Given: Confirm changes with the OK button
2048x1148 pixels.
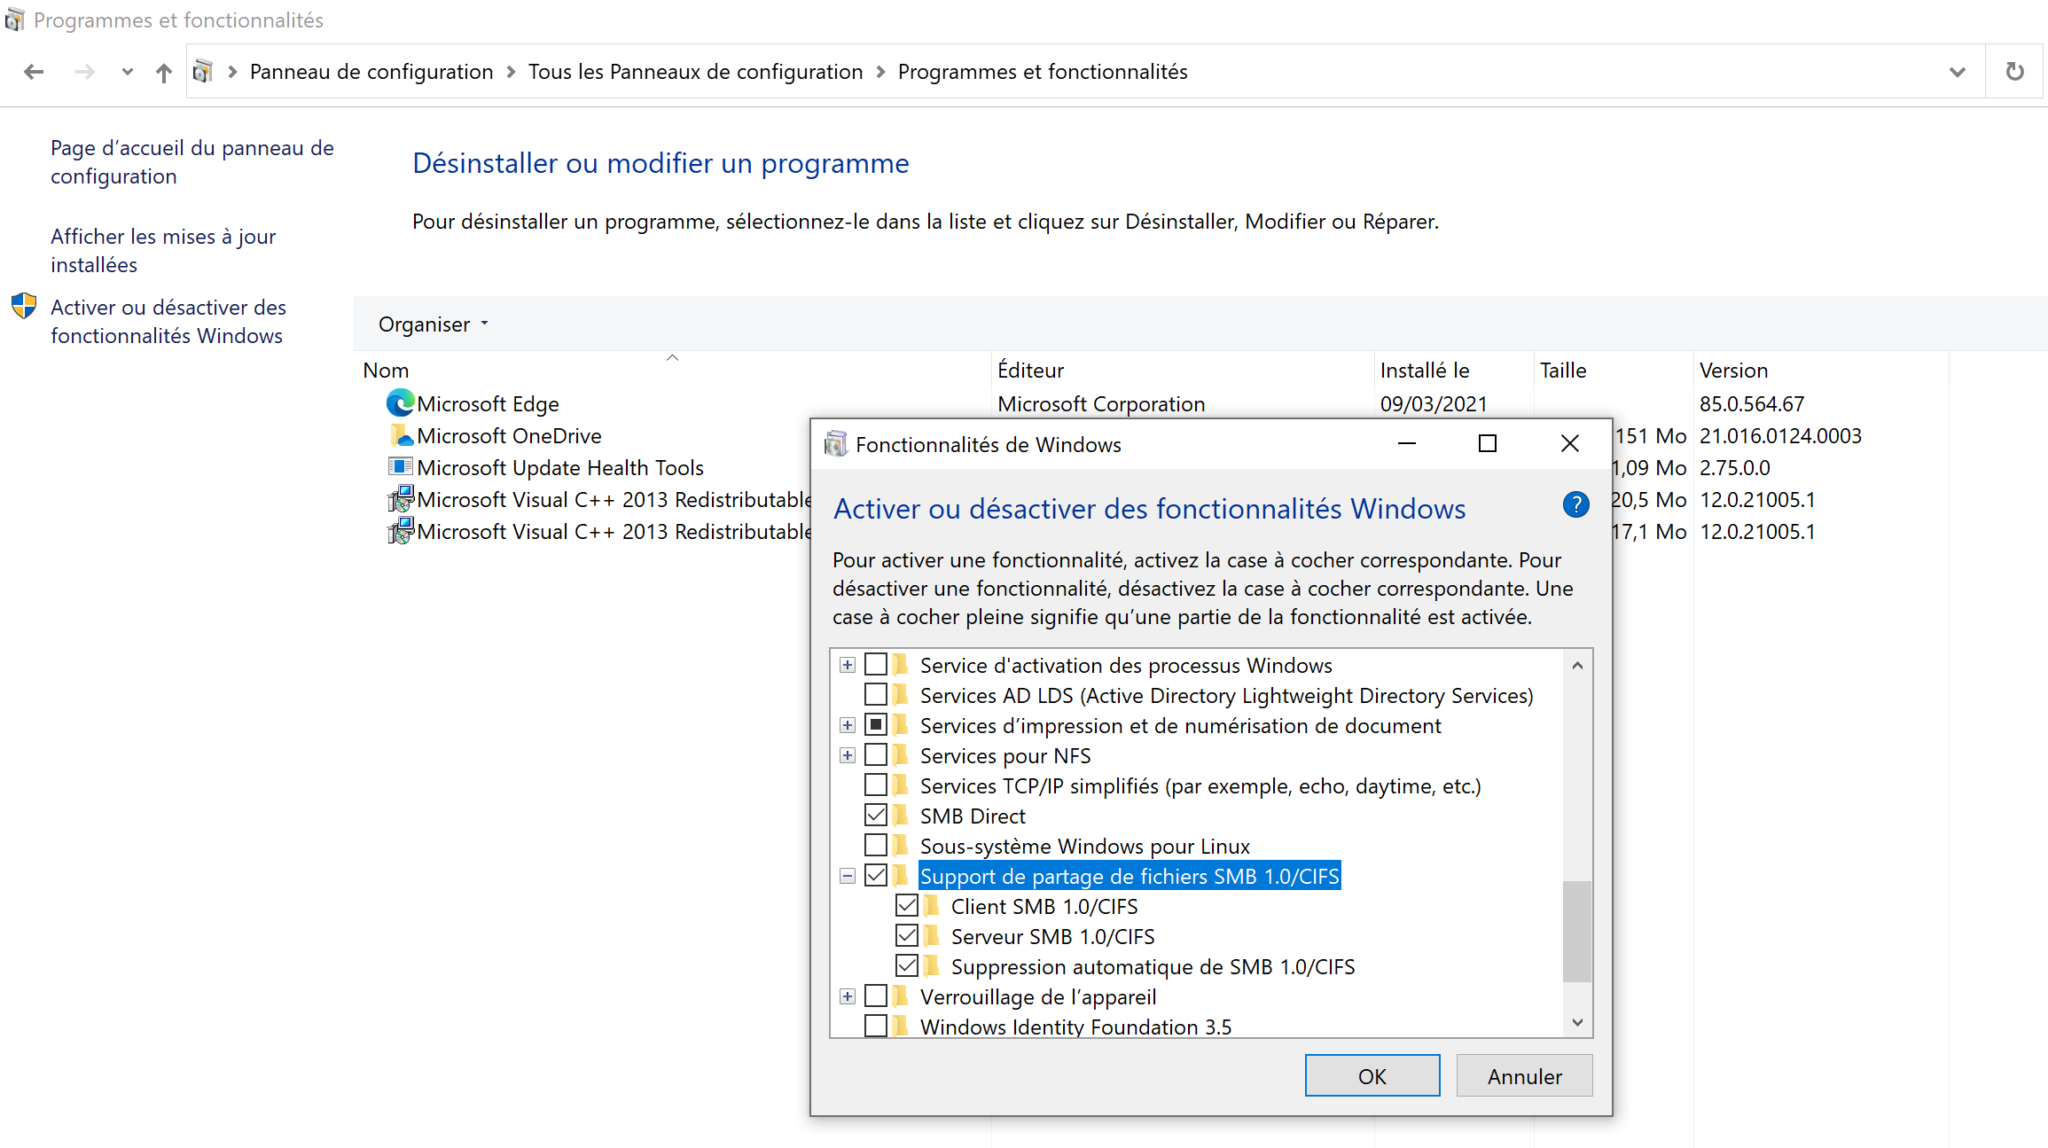Looking at the screenshot, I should tap(1371, 1075).
